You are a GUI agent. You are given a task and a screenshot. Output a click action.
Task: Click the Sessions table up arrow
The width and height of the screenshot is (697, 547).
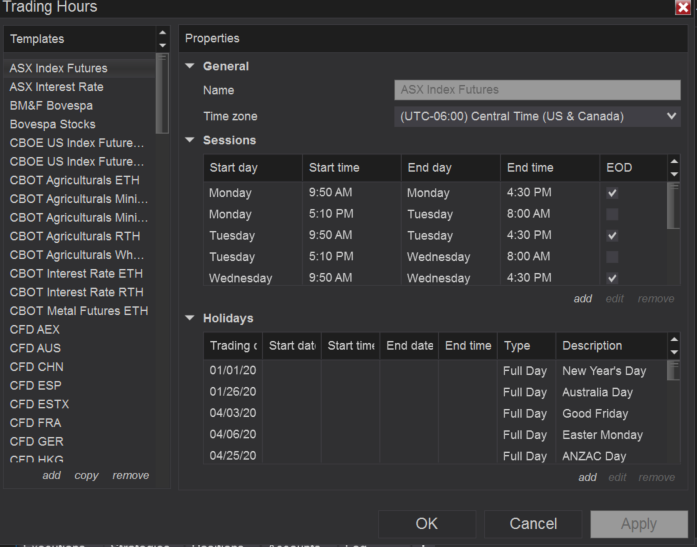click(674, 161)
